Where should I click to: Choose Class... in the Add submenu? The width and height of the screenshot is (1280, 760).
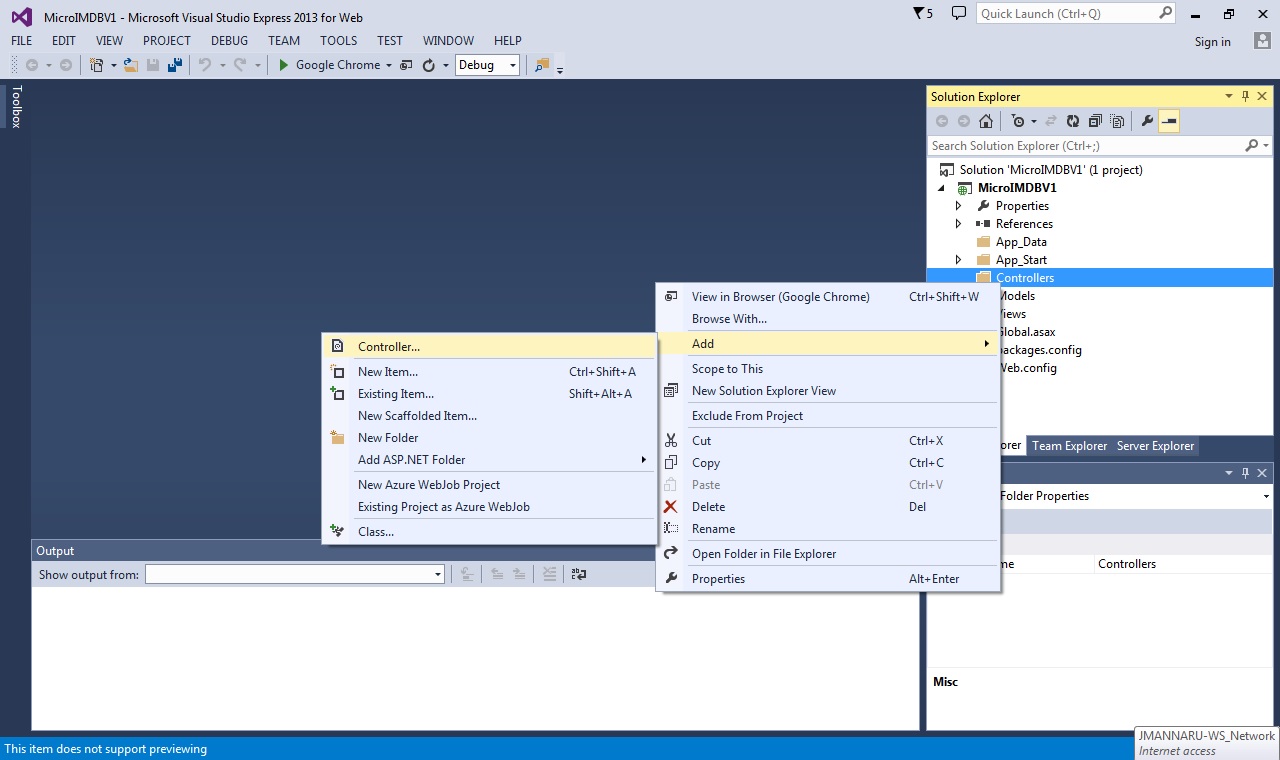coord(489,532)
